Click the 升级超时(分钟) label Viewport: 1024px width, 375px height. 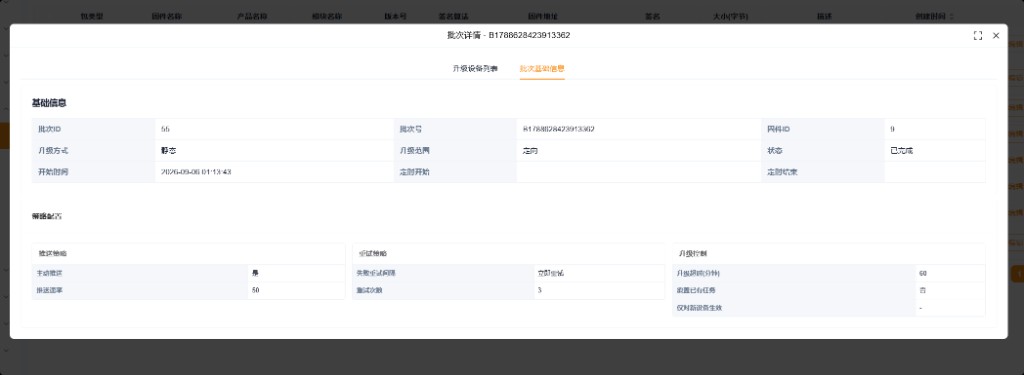[x=699, y=273]
